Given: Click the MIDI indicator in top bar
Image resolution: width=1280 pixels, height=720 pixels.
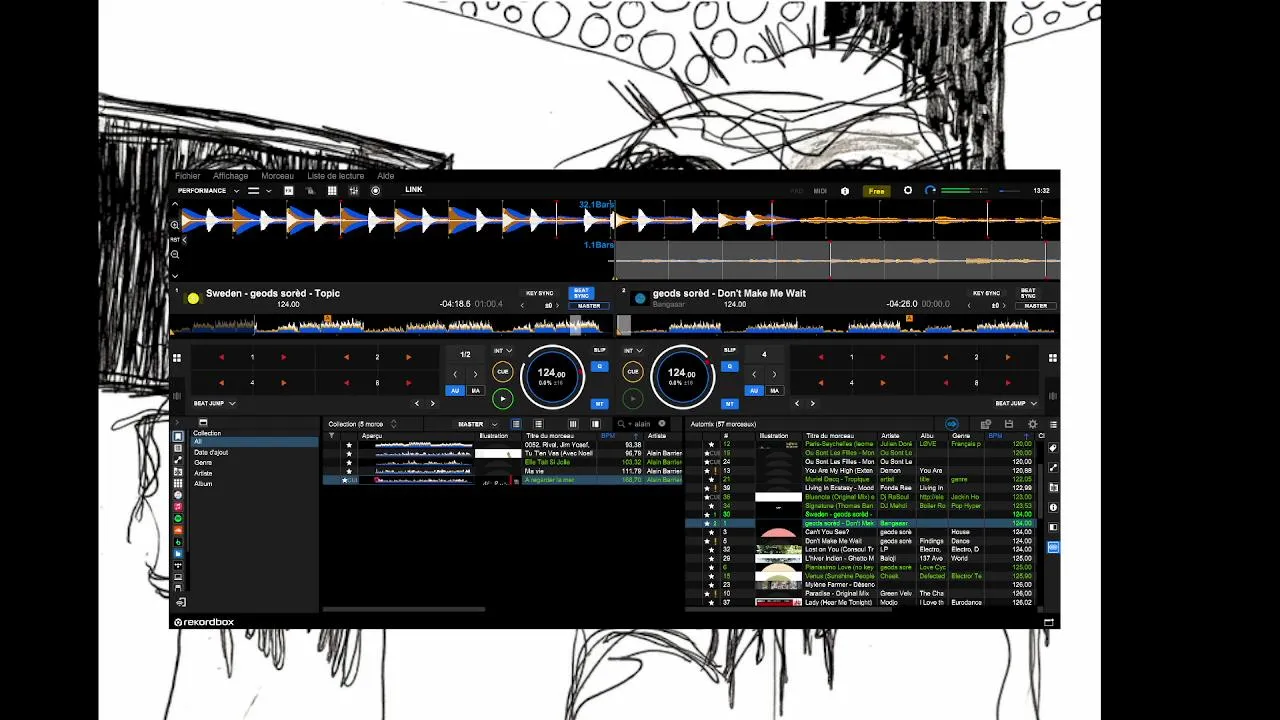Looking at the screenshot, I should (820, 191).
